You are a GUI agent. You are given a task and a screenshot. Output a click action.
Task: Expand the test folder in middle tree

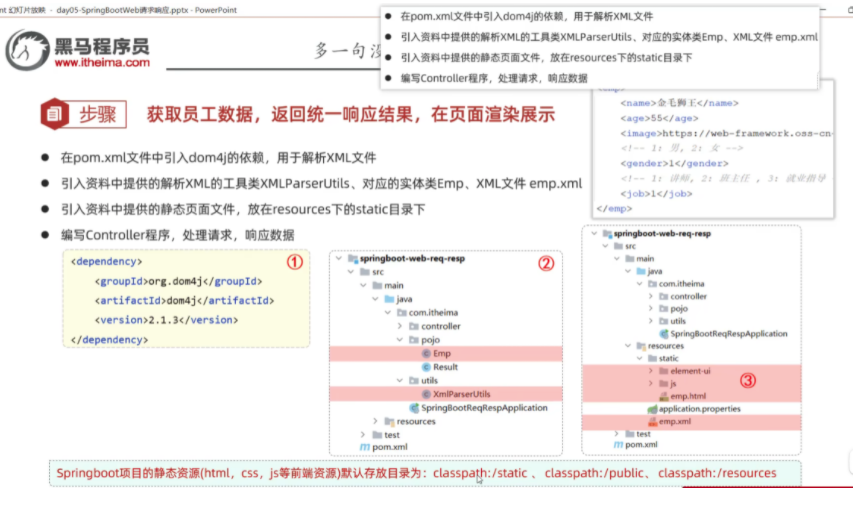(x=363, y=435)
